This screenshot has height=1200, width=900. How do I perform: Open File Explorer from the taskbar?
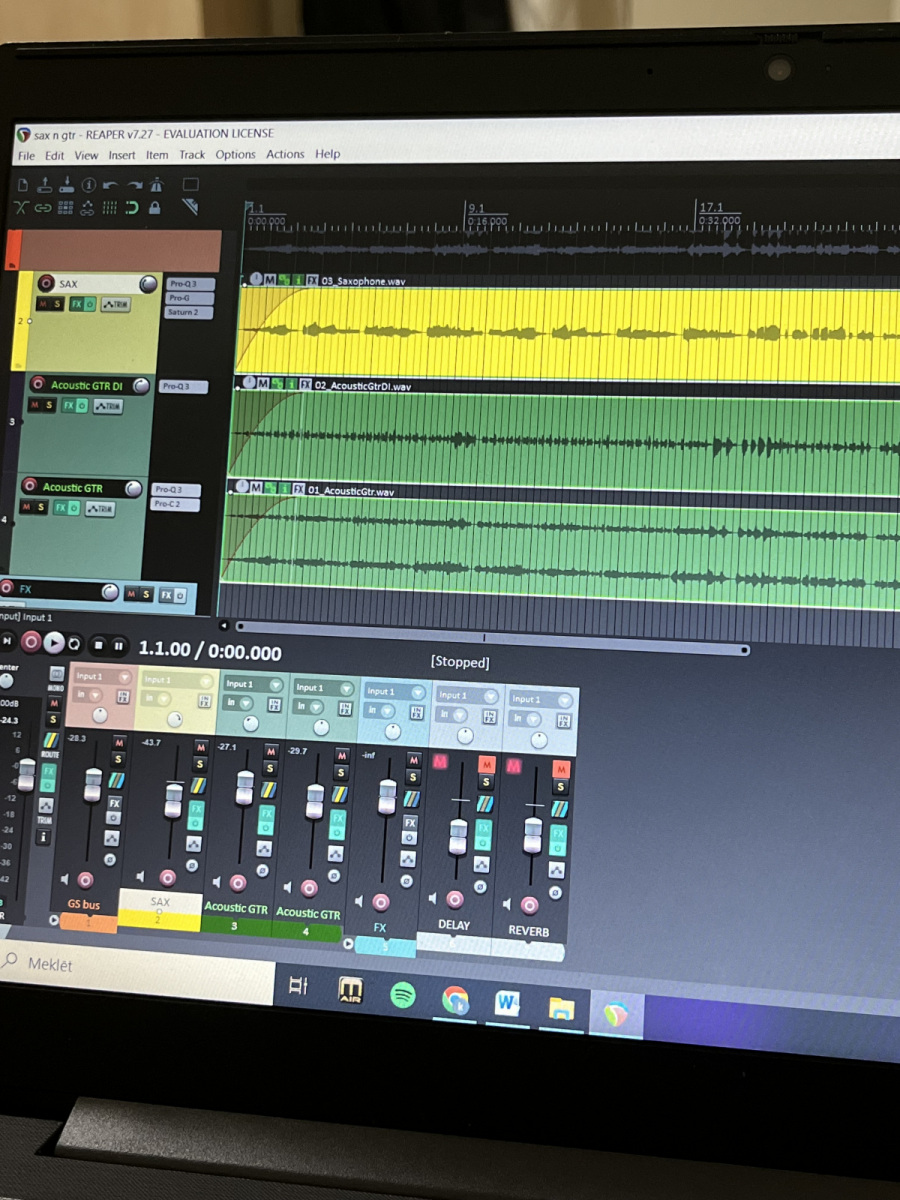pos(562,1008)
